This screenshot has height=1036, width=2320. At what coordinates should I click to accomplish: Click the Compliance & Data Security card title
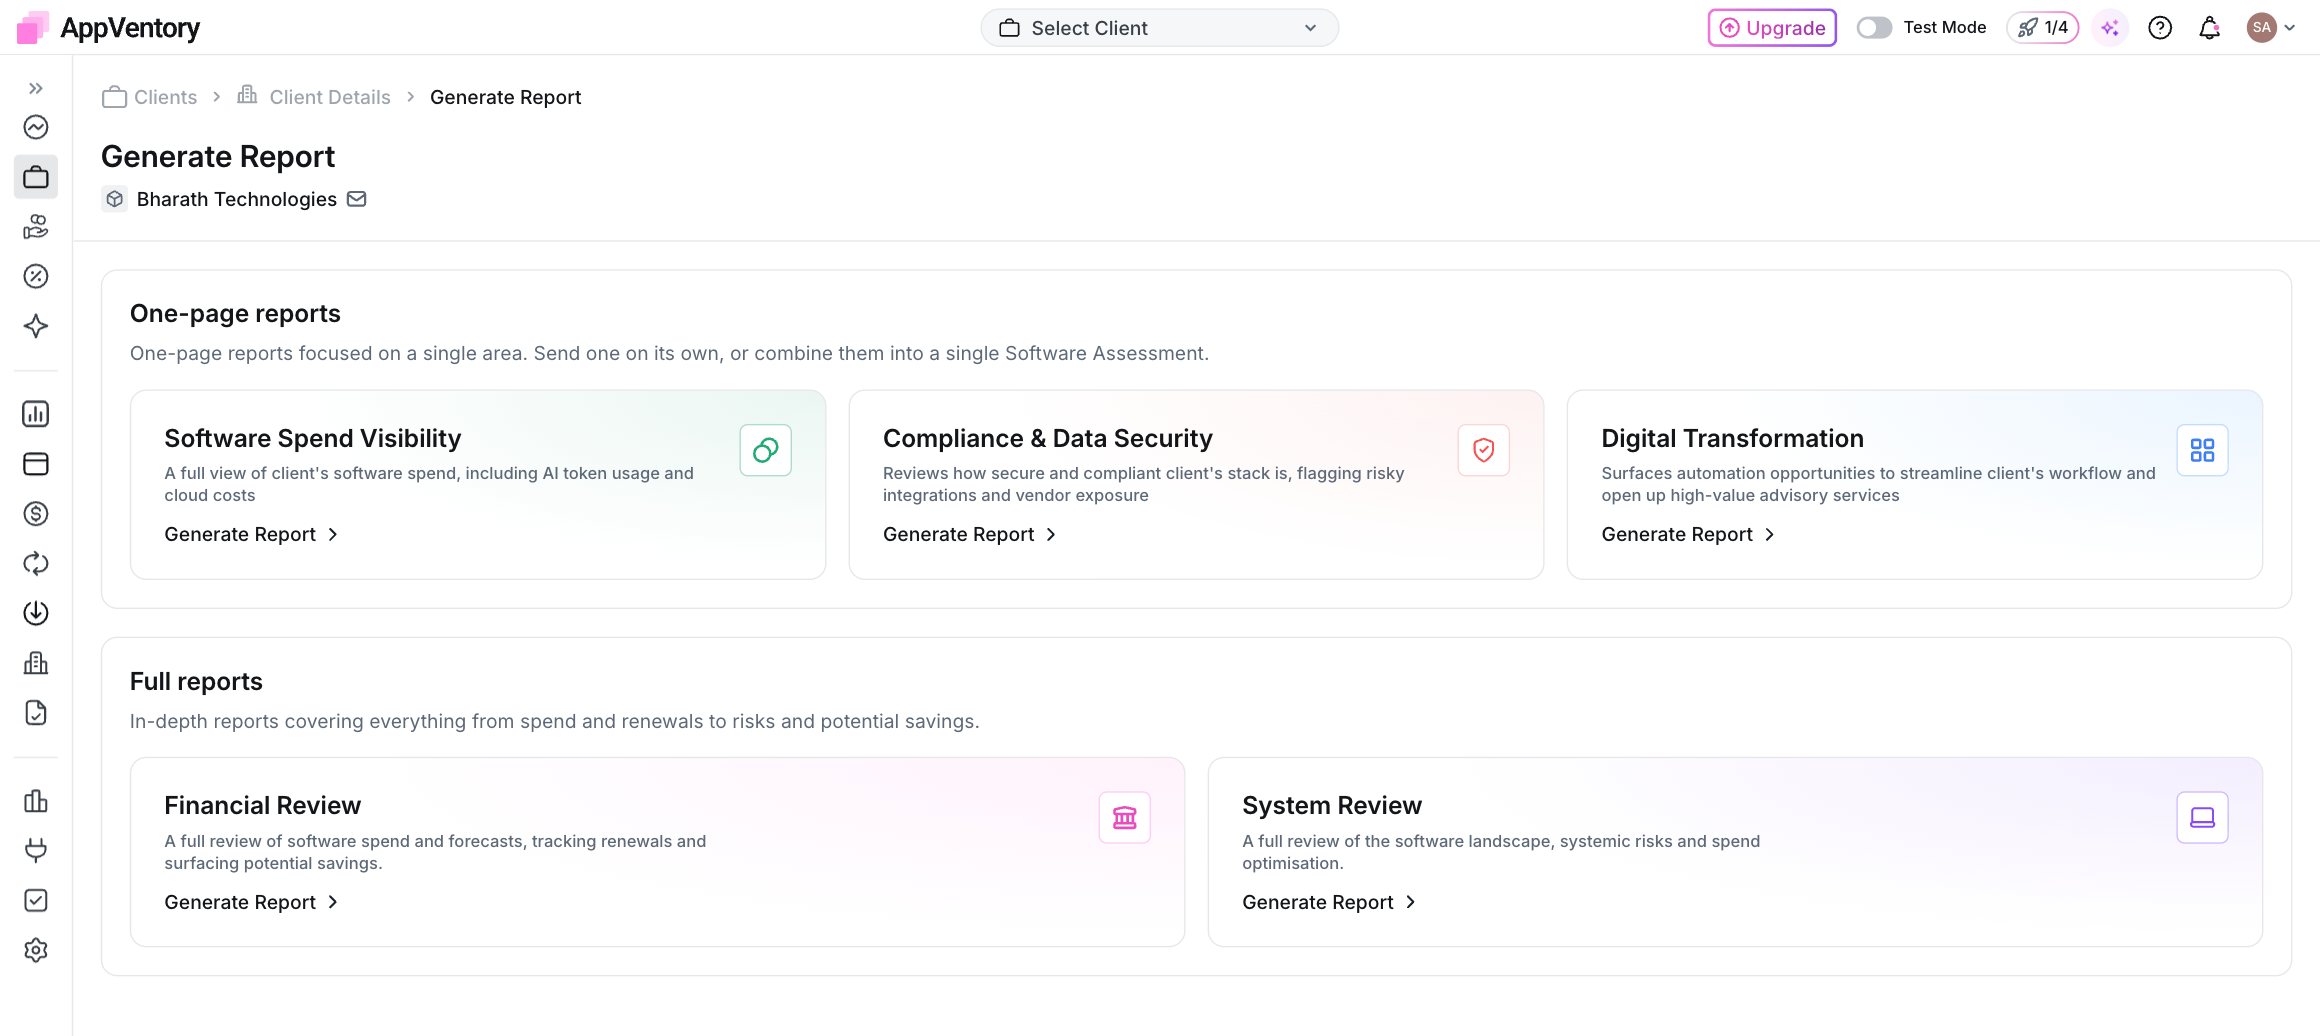coord(1048,438)
